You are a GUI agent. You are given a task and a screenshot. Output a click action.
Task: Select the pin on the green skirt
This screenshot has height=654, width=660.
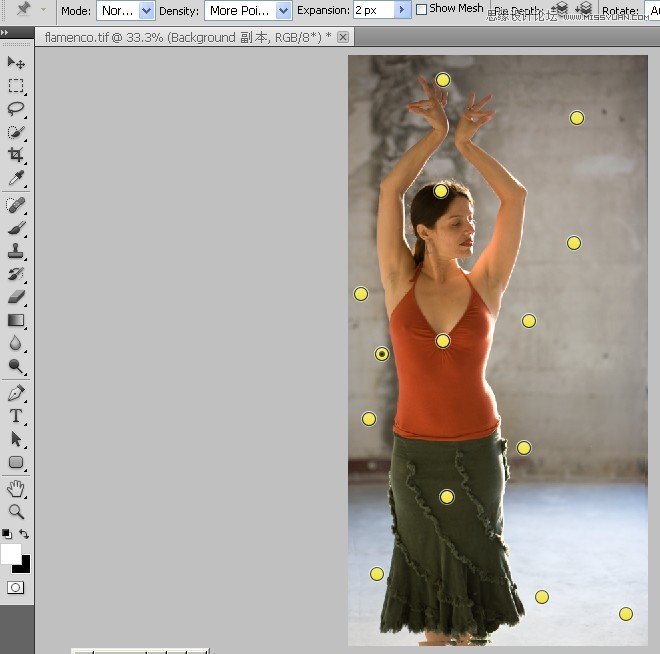447,497
